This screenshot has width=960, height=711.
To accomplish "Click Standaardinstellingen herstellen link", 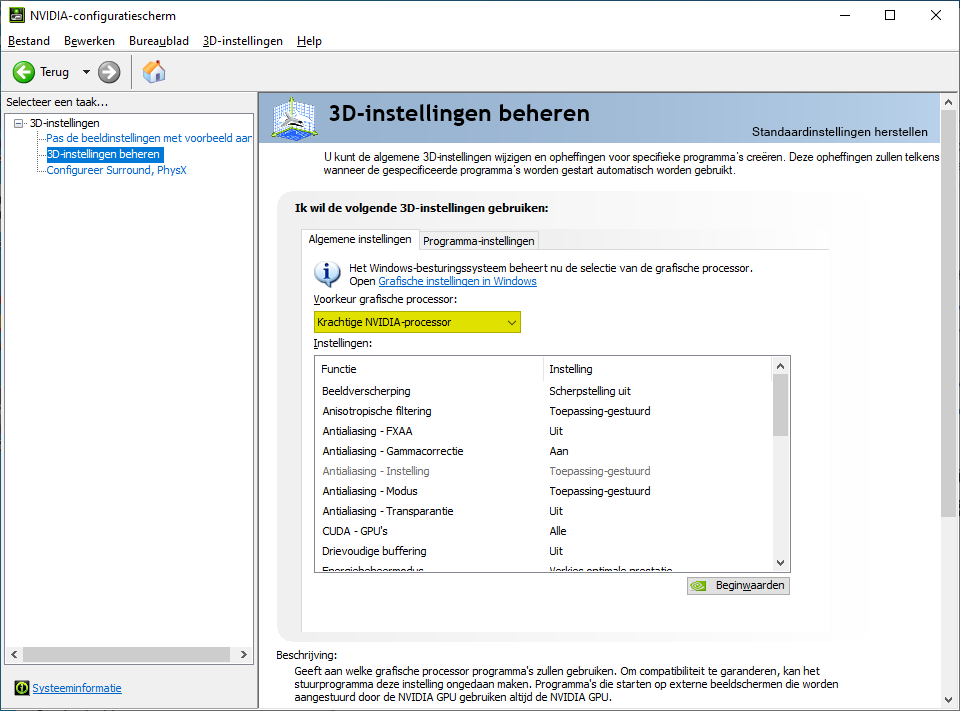I will pyautogui.click(x=839, y=132).
